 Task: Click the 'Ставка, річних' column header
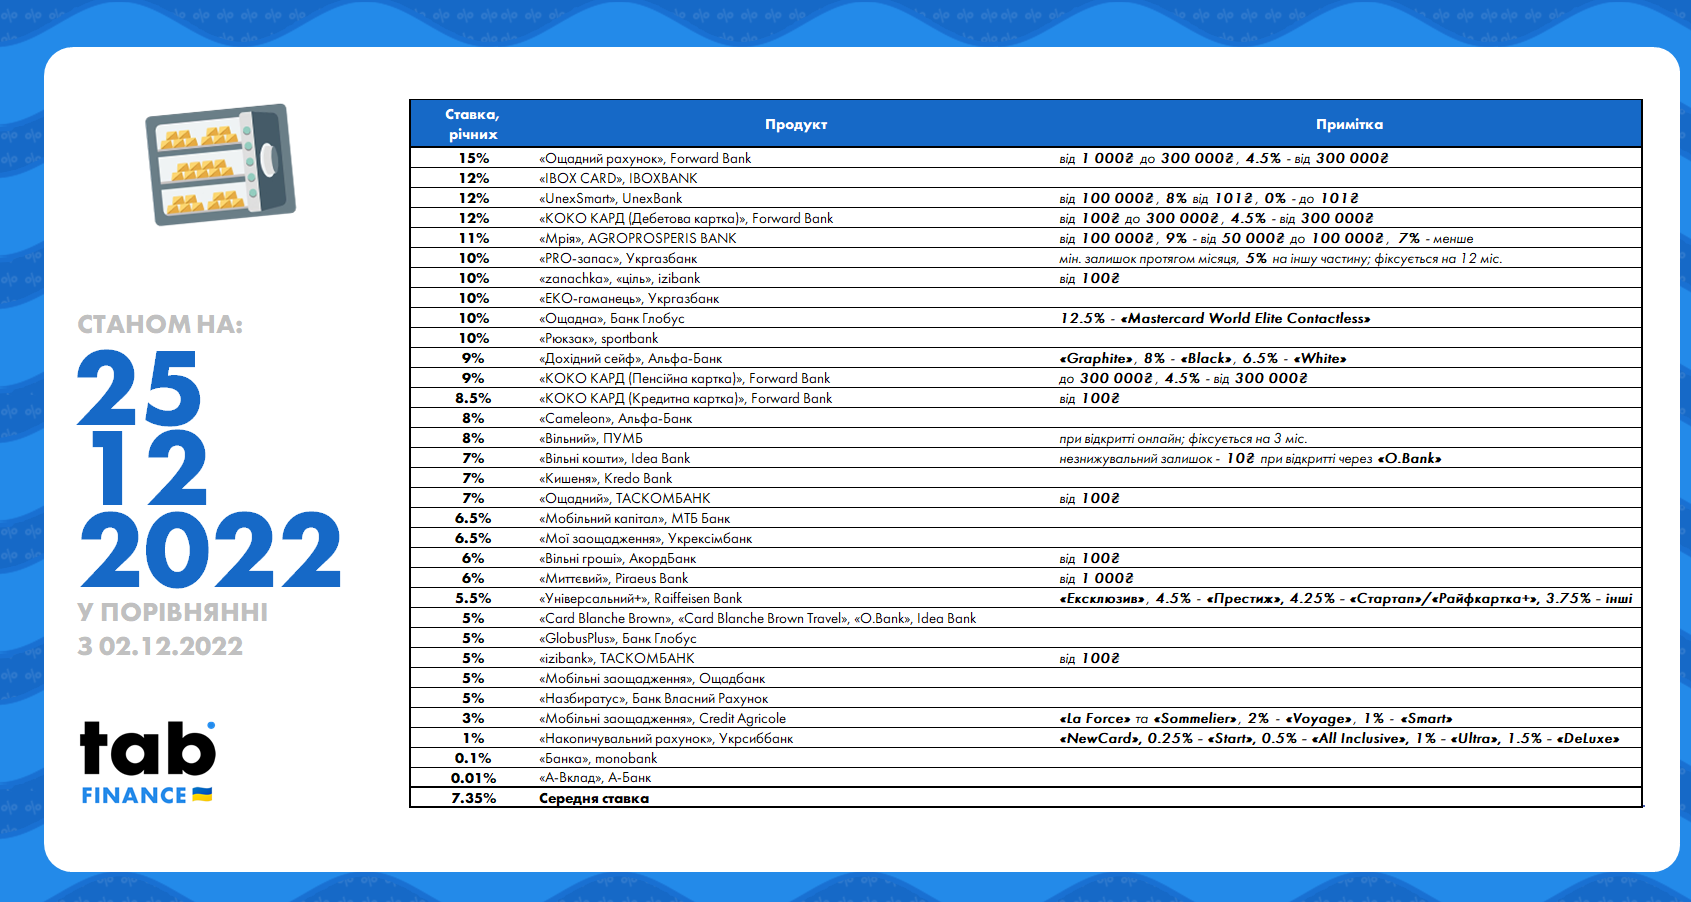(x=473, y=124)
